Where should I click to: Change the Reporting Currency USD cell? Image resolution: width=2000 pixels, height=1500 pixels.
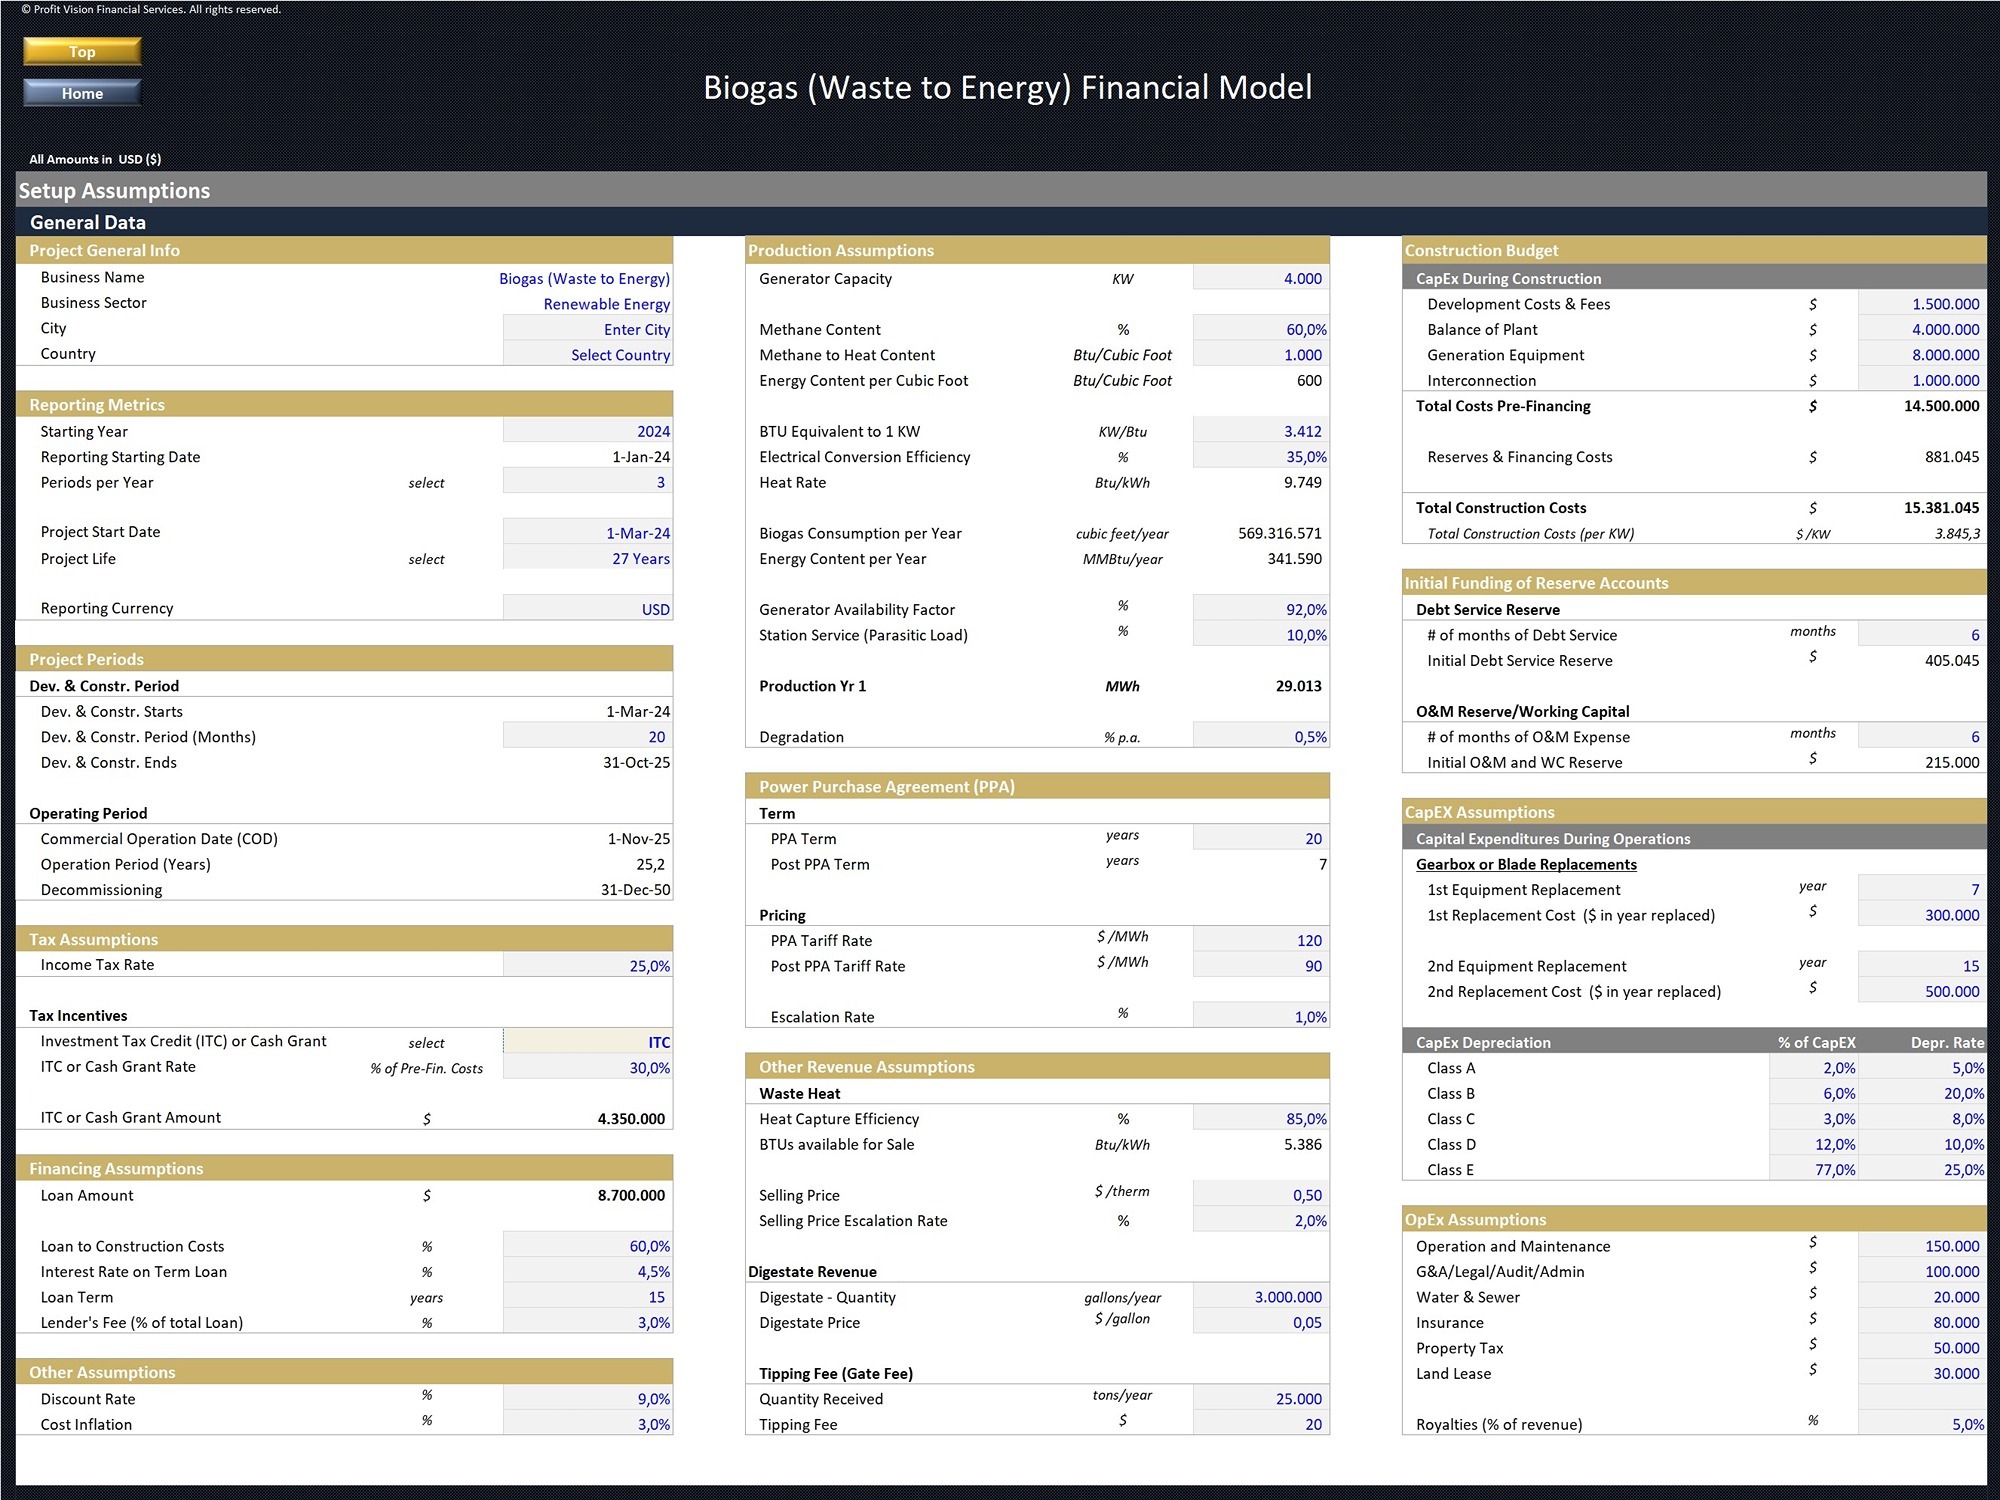(588, 609)
